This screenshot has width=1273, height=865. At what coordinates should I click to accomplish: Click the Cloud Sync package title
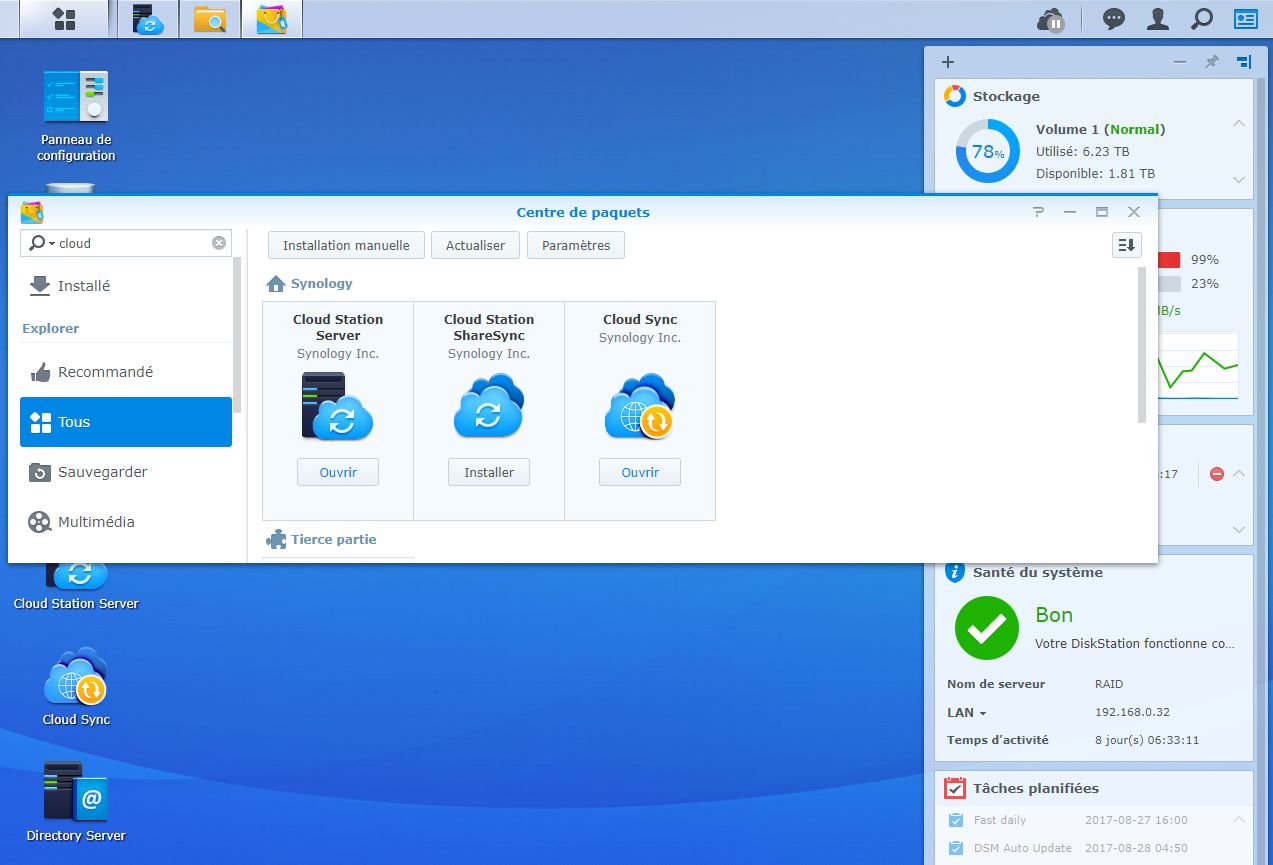click(x=640, y=320)
